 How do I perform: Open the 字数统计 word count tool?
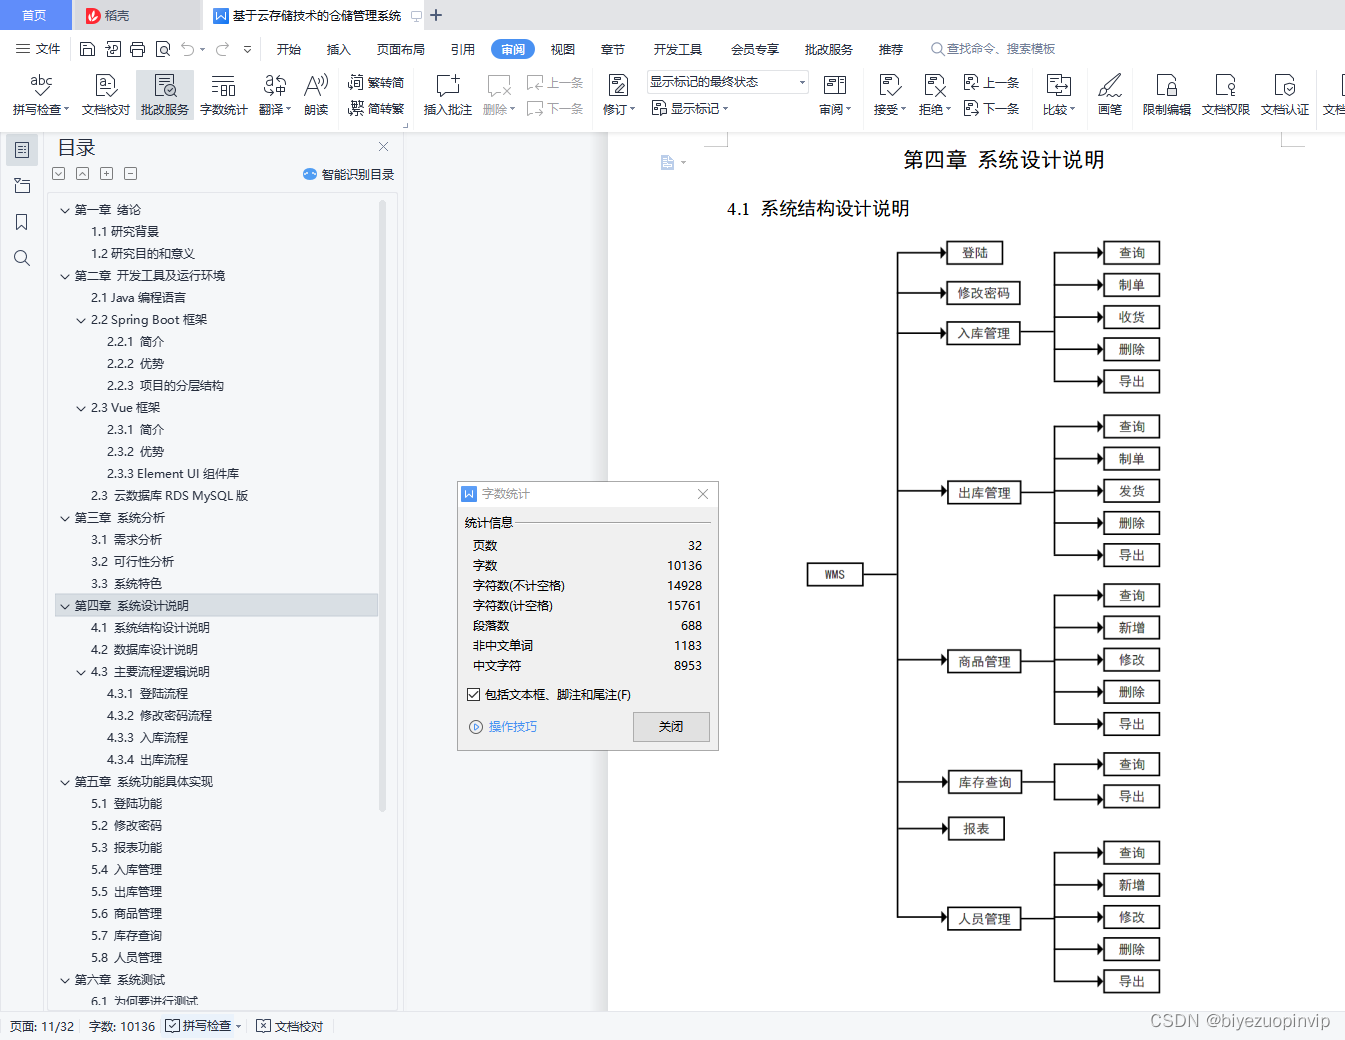pyautogui.click(x=223, y=95)
